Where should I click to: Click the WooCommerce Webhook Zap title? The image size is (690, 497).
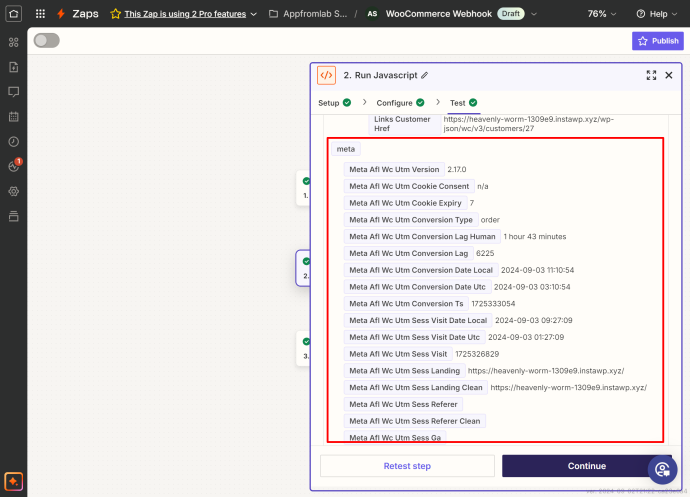click(x=439, y=14)
